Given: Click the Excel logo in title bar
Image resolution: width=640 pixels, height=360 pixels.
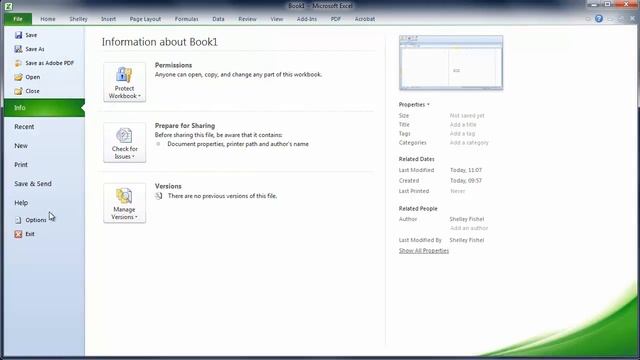Looking at the screenshot, I should pos(8,6).
